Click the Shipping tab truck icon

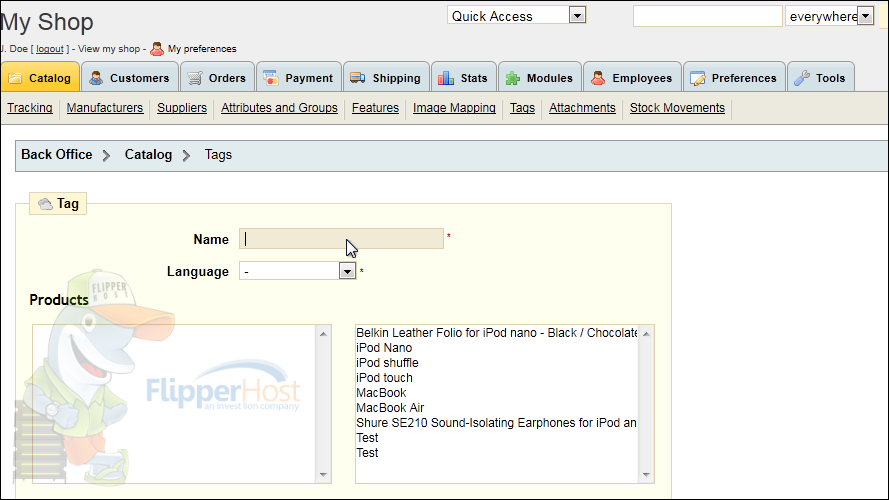click(358, 78)
